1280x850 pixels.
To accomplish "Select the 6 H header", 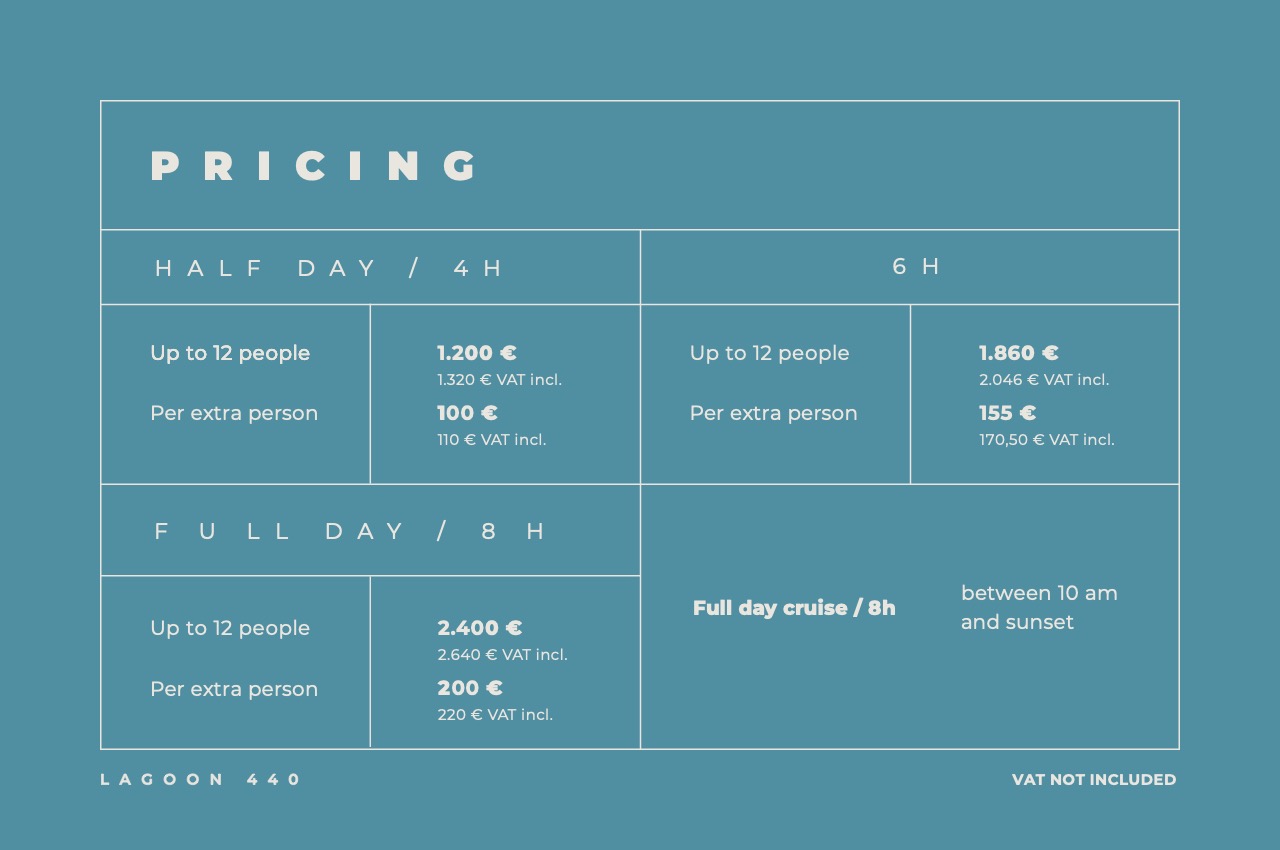I will (x=917, y=266).
